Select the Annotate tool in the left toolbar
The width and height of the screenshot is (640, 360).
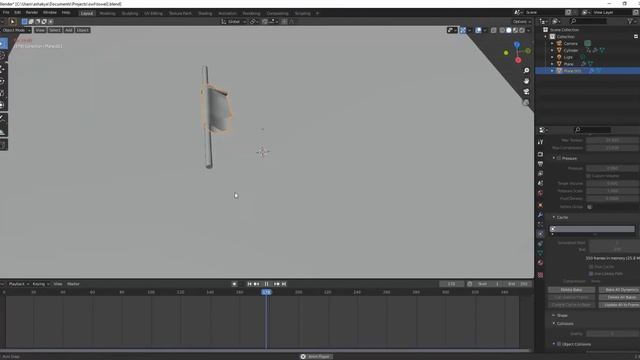click(2, 118)
